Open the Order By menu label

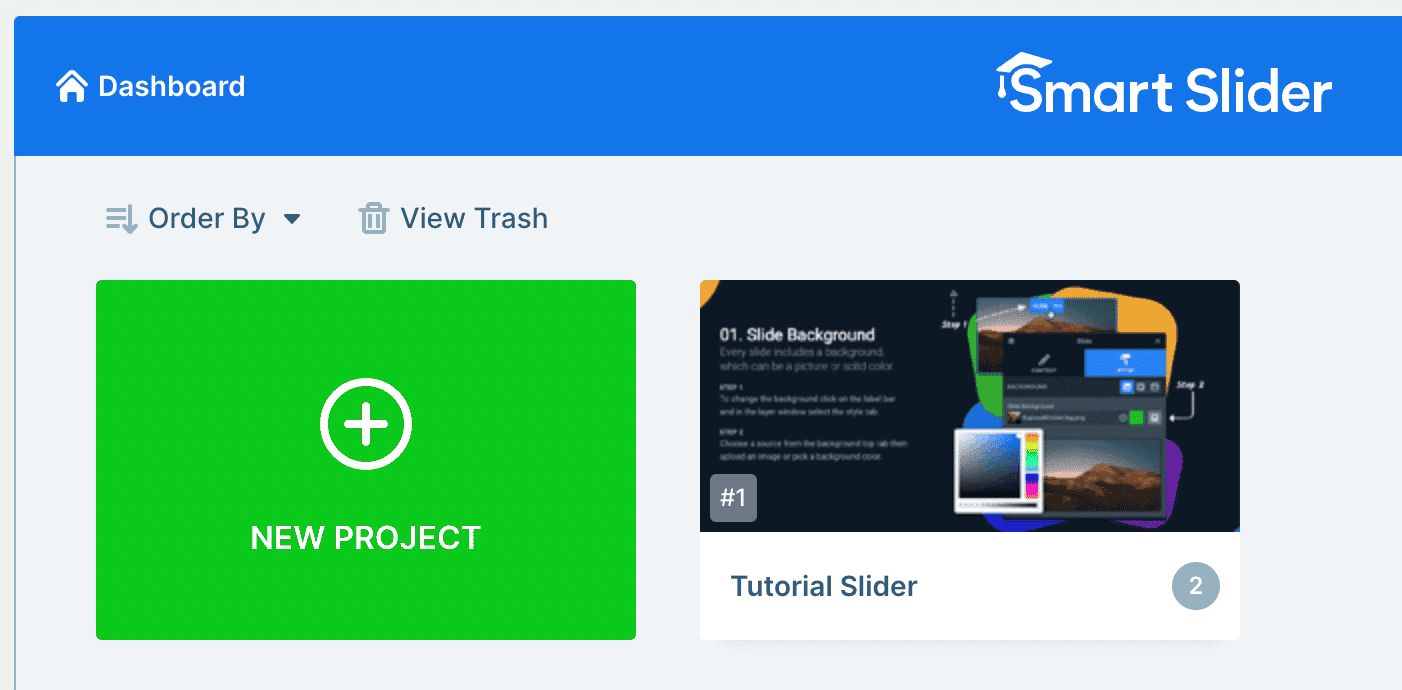point(207,218)
